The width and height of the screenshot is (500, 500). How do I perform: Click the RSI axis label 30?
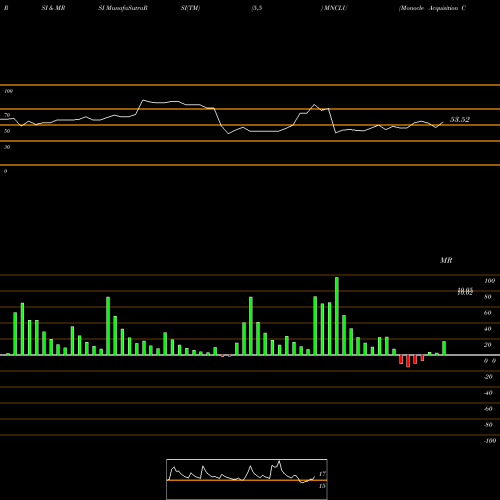7,147
